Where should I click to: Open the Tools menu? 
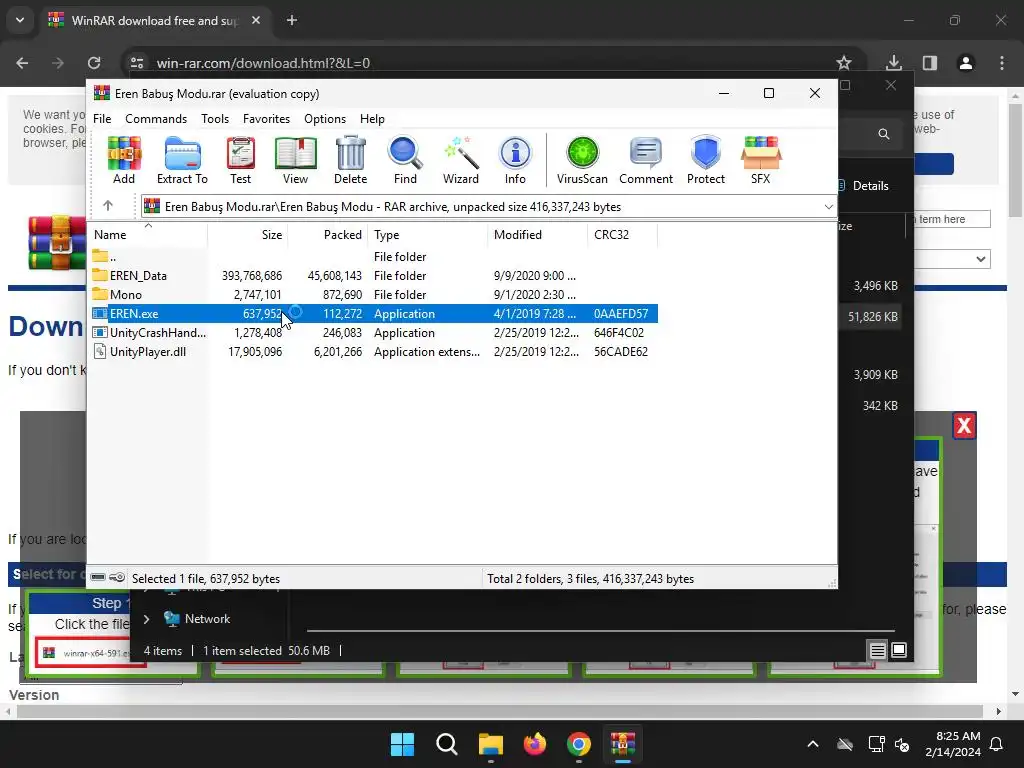tap(215, 119)
